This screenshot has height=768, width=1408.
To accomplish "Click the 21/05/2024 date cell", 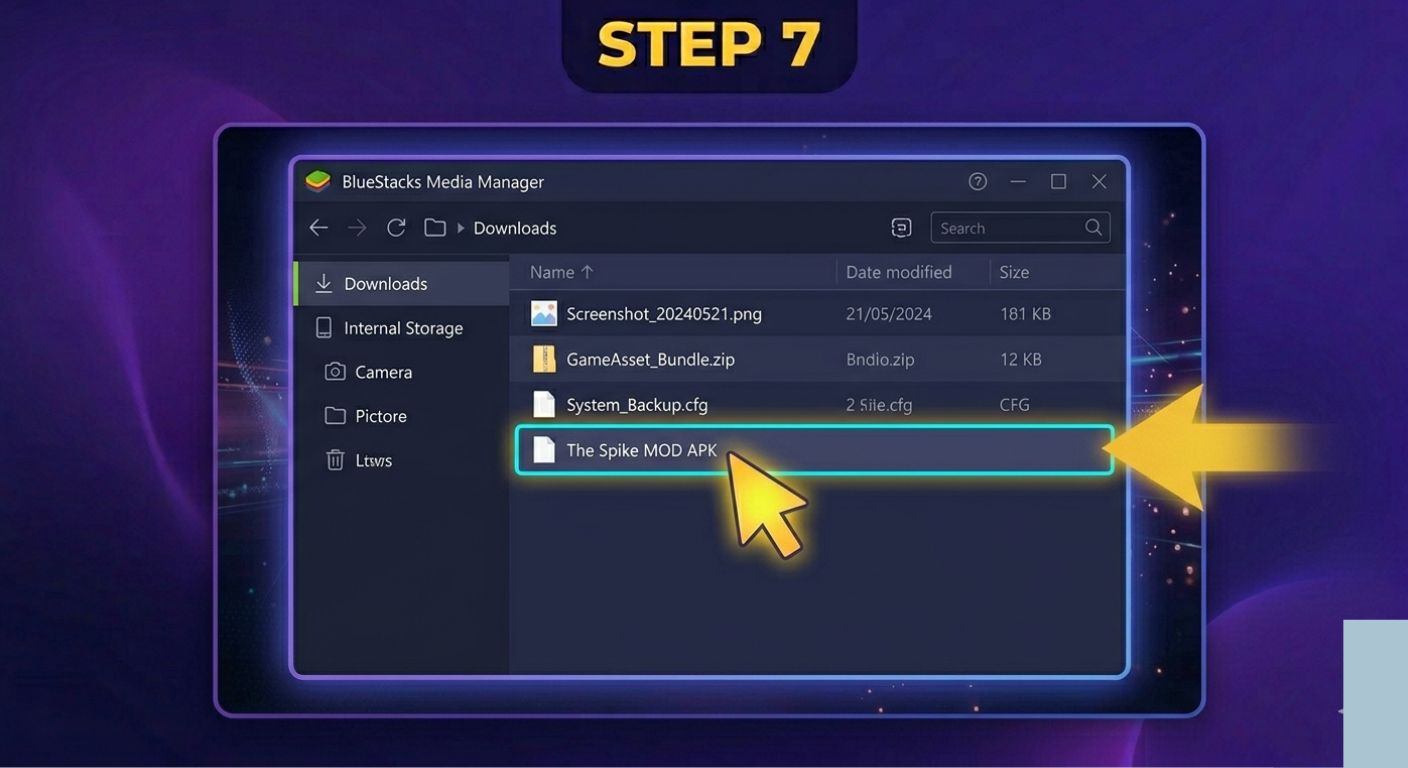I will [889, 314].
